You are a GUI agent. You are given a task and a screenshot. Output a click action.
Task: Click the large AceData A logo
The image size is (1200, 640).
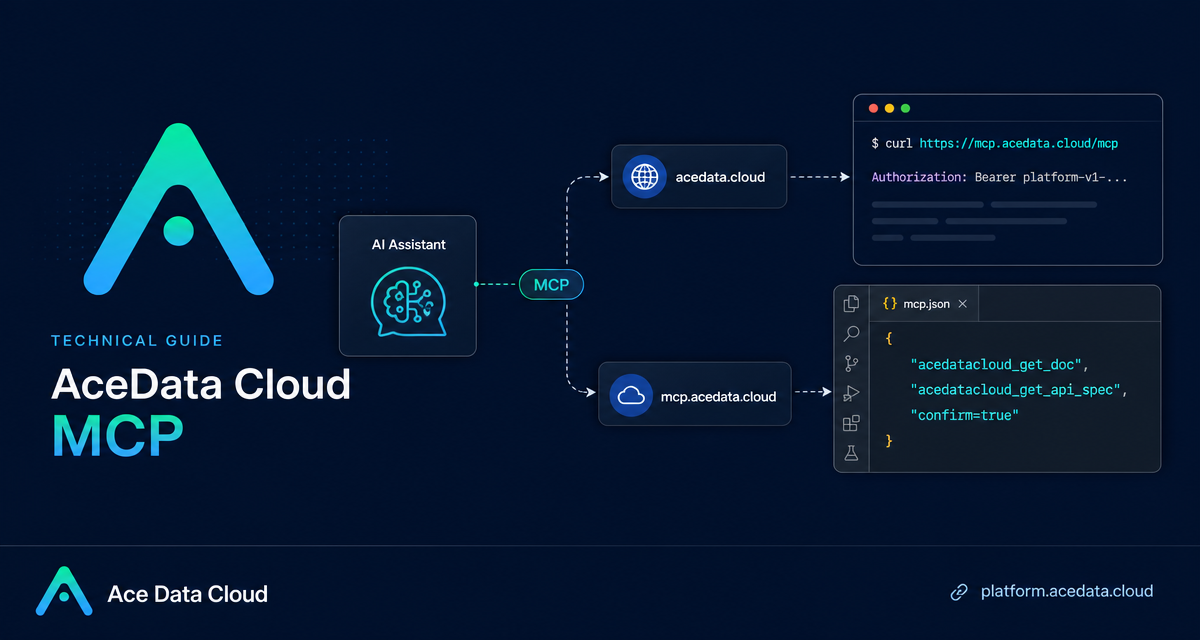(178, 210)
